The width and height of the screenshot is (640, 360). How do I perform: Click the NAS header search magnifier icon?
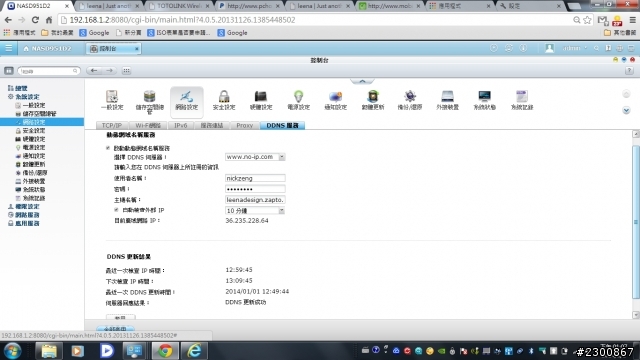click(596, 48)
